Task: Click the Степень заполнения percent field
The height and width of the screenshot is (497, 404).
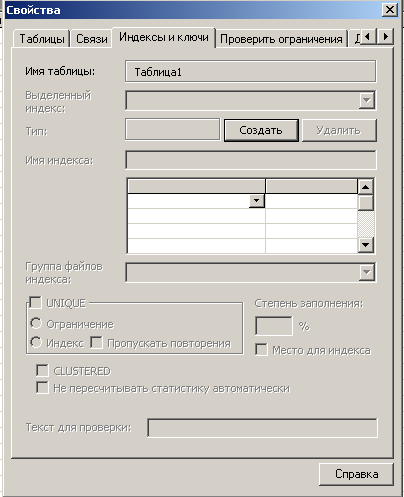Action: (x=274, y=326)
